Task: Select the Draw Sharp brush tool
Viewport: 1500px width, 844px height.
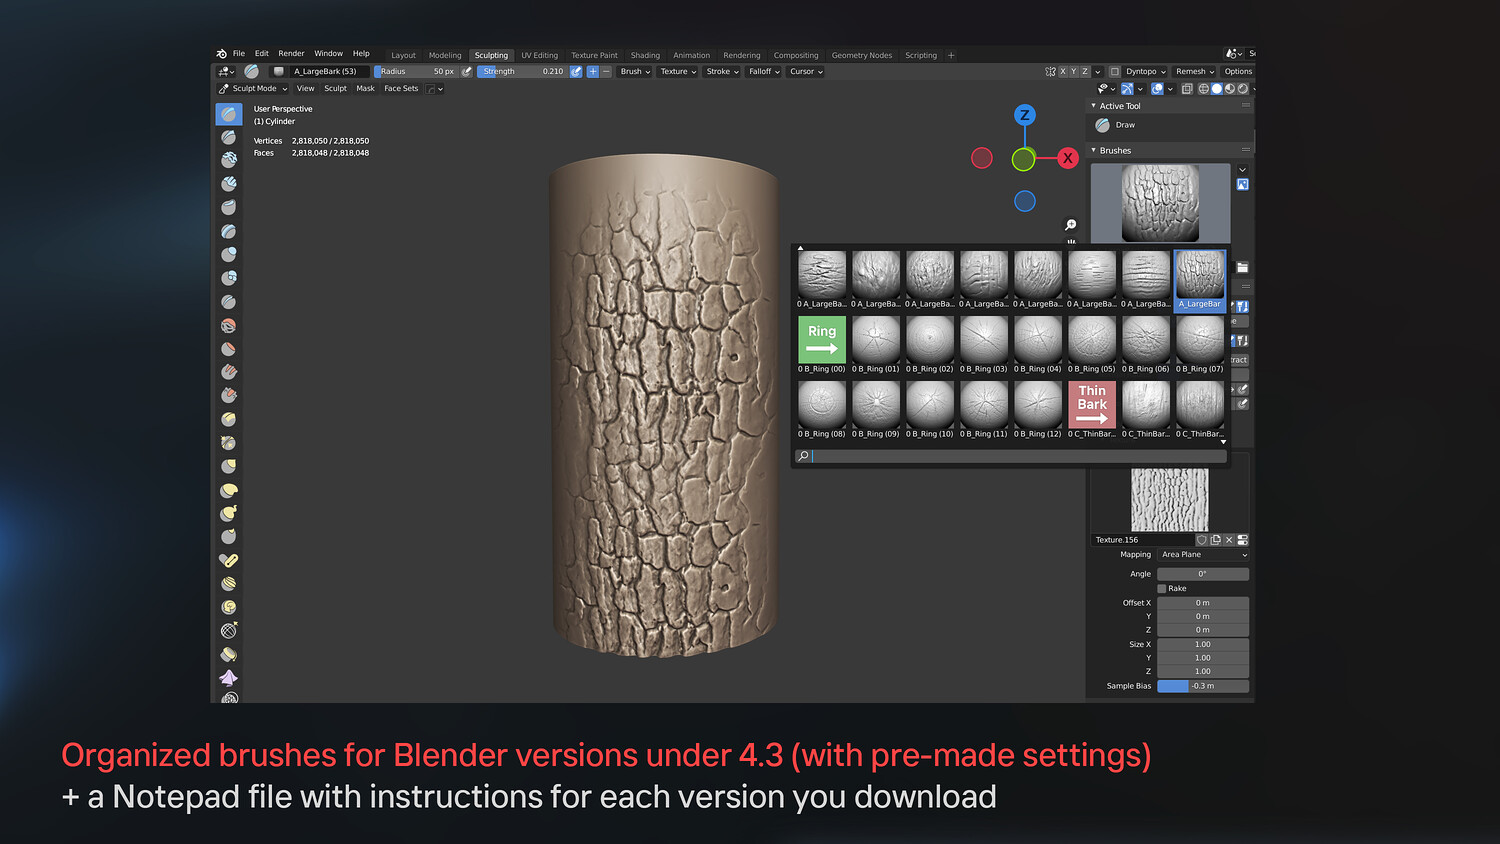Action: [229, 137]
